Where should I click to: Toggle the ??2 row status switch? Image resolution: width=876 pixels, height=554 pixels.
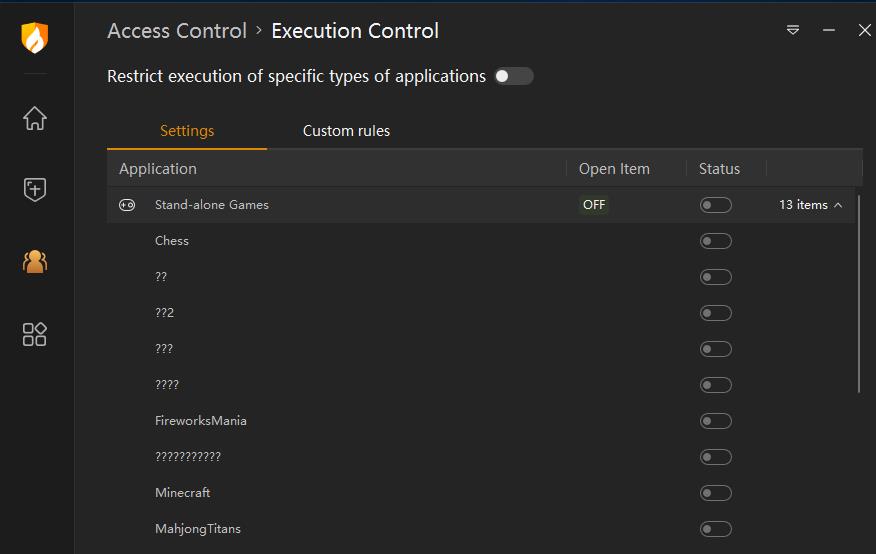click(716, 313)
